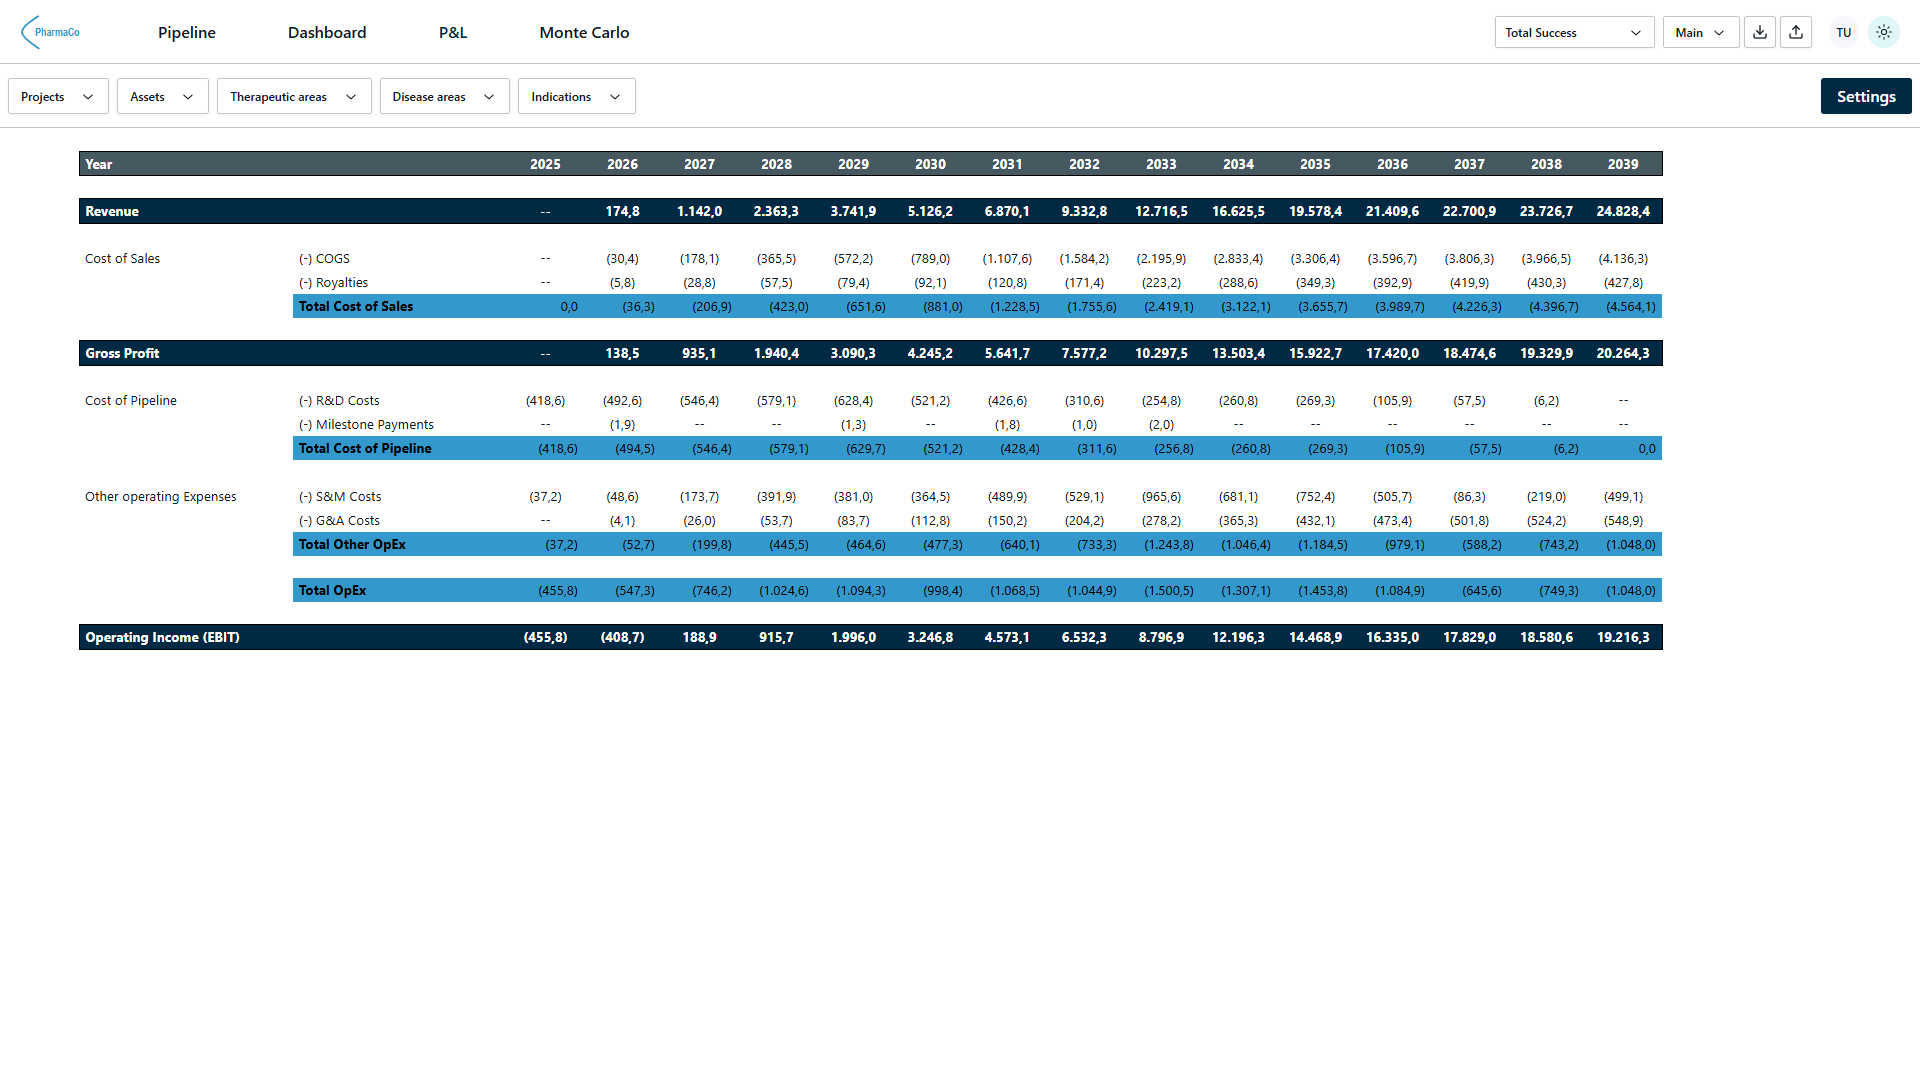Go to the P&L section
Screen dimensions: 1920x1080
452,32
